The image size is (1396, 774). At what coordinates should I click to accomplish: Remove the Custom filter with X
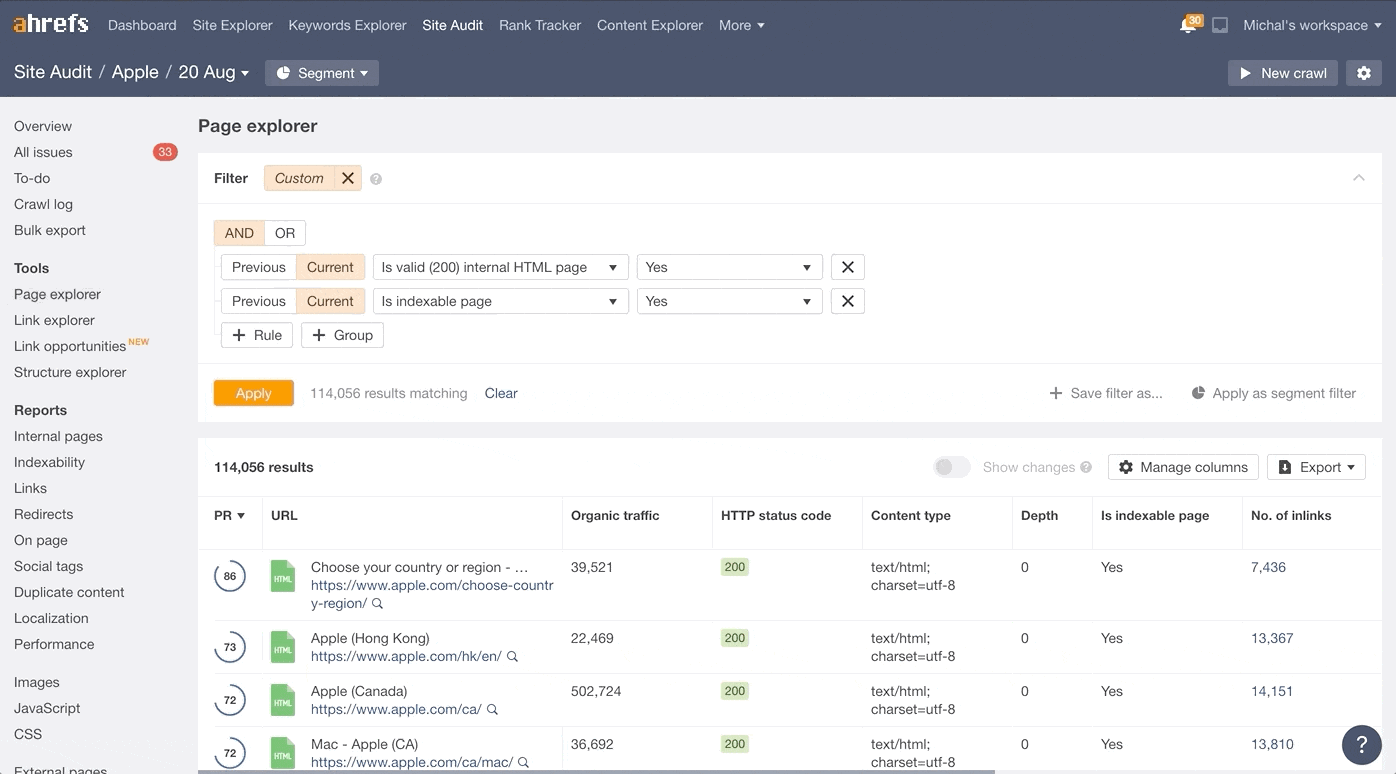coord(348,178)
